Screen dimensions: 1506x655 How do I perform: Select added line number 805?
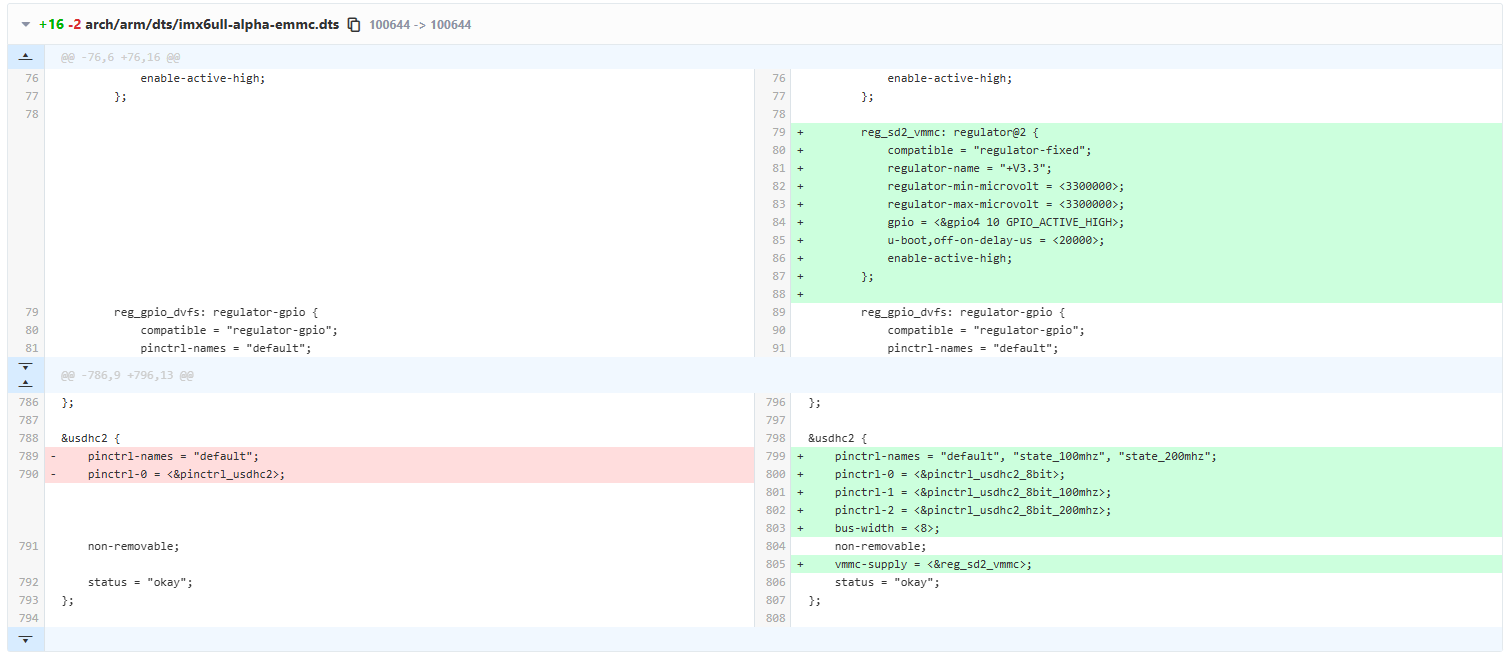coord(776,564)
